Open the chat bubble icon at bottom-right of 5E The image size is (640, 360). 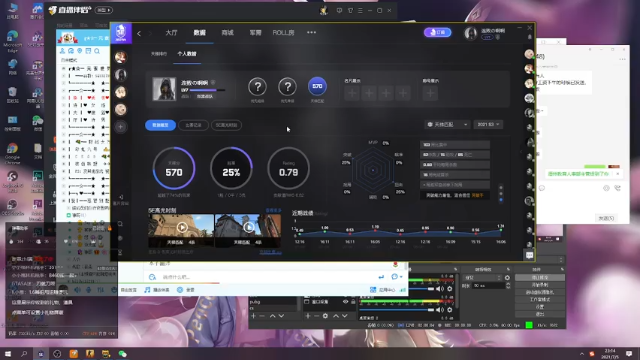pyautogui.click(x=529, y=255)
